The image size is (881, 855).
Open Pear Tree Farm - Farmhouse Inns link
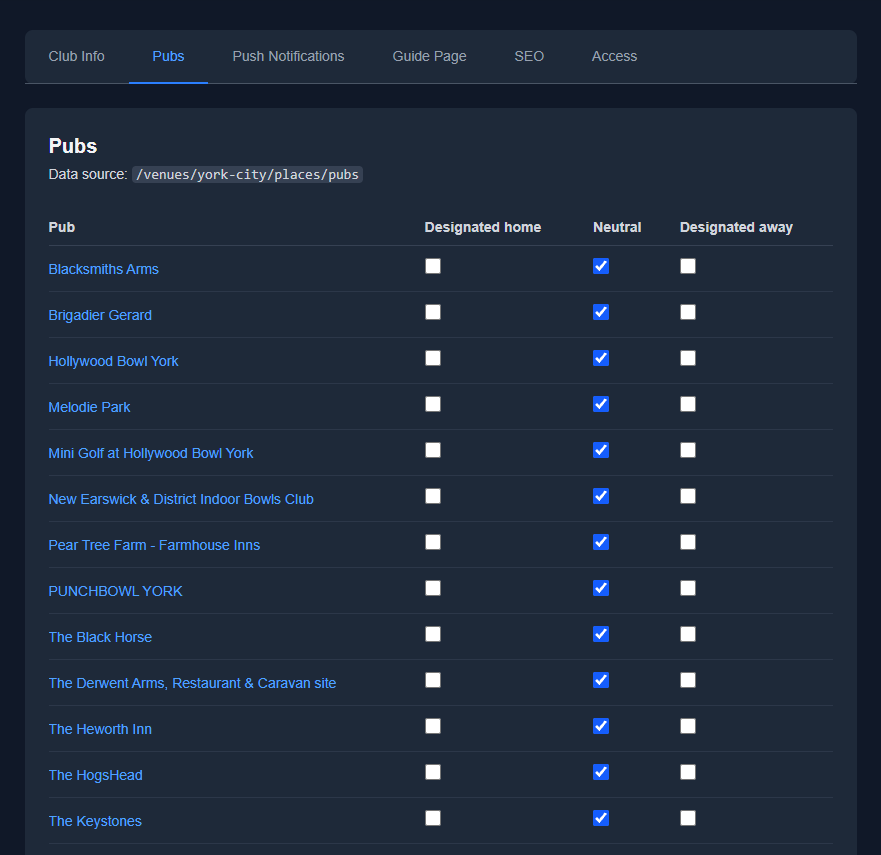(x=154, y=545)
